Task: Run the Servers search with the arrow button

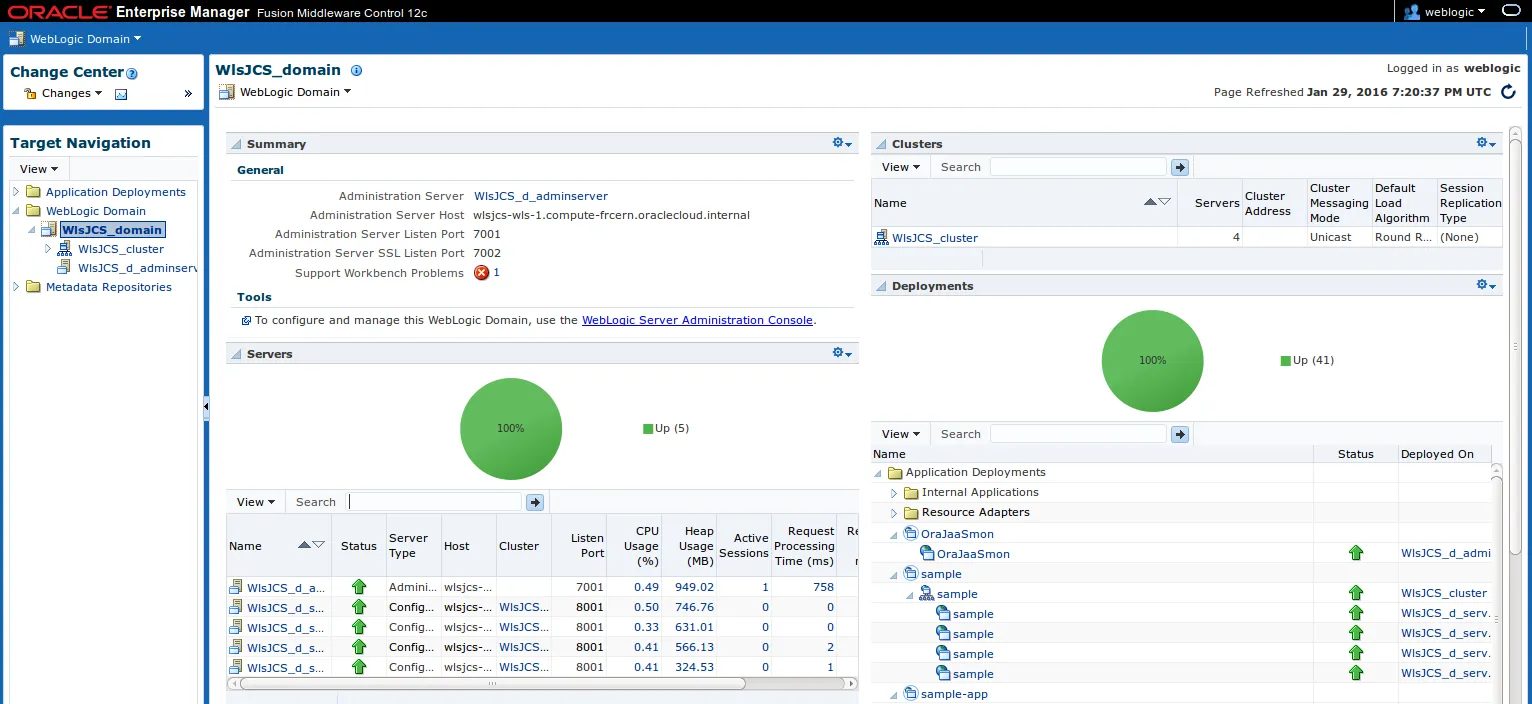Action: pyautogui.click(x=535, y=502)
